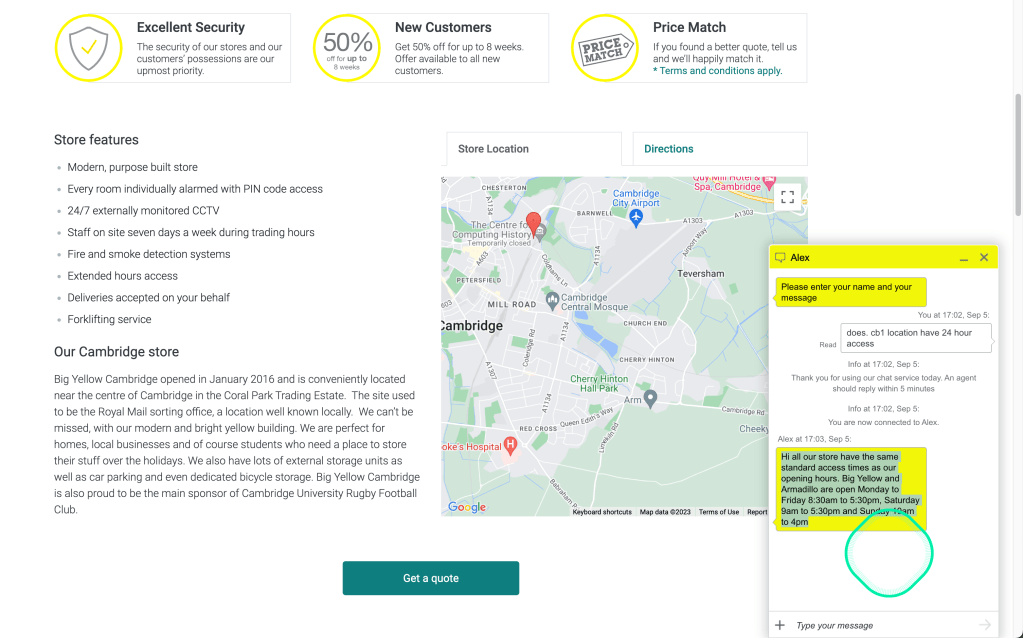Click the Excellent Security shield icon
The height and width of the screenshot is (638, 1023).
pyautogui.click(x=88, y=48)
